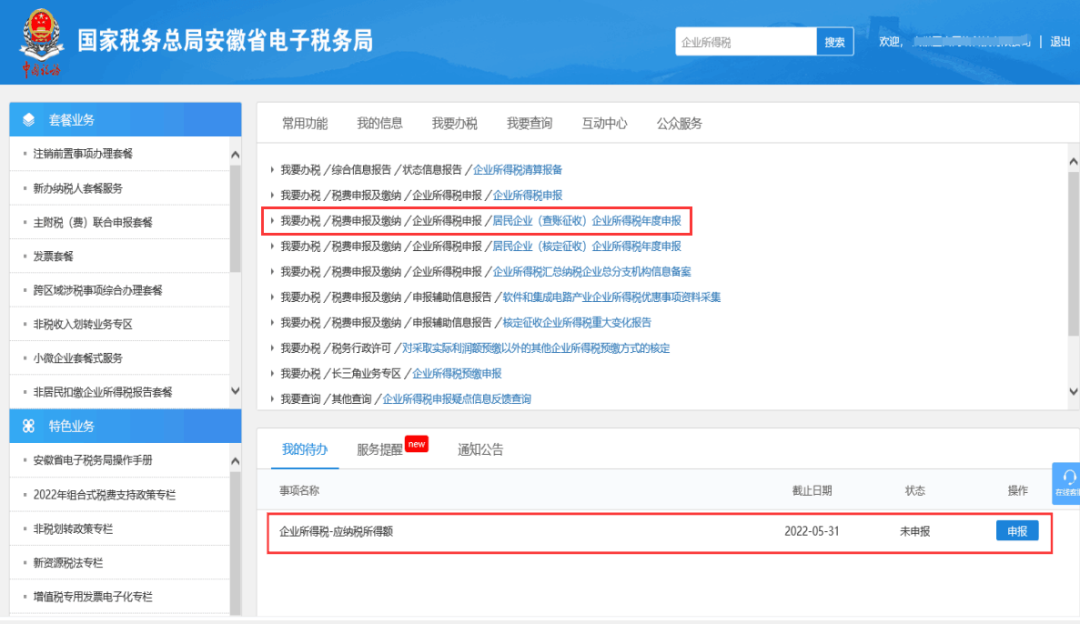Select the 我的待办 tab
Screen dimensions: 1080x624
tap(304, 450)
